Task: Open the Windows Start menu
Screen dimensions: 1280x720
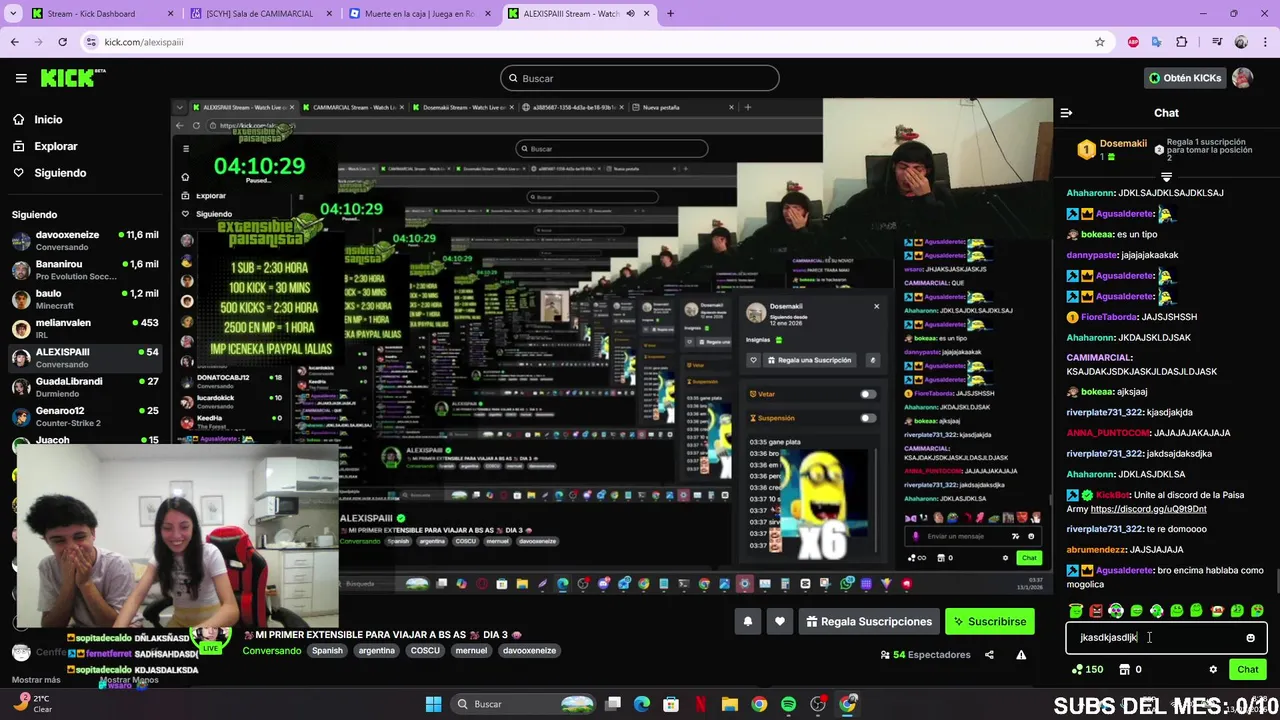Action: [433, 704]
